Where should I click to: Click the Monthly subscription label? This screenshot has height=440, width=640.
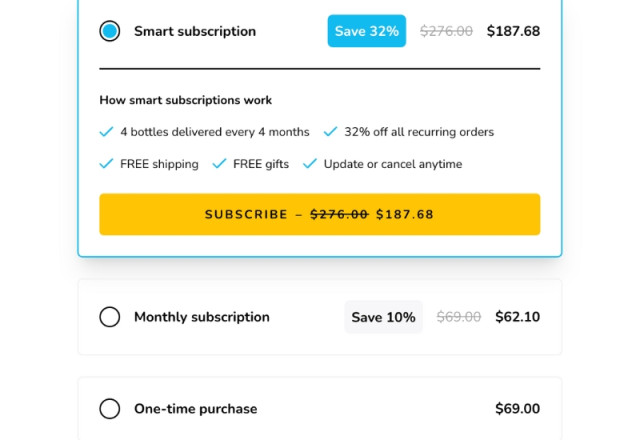point(202,317)
